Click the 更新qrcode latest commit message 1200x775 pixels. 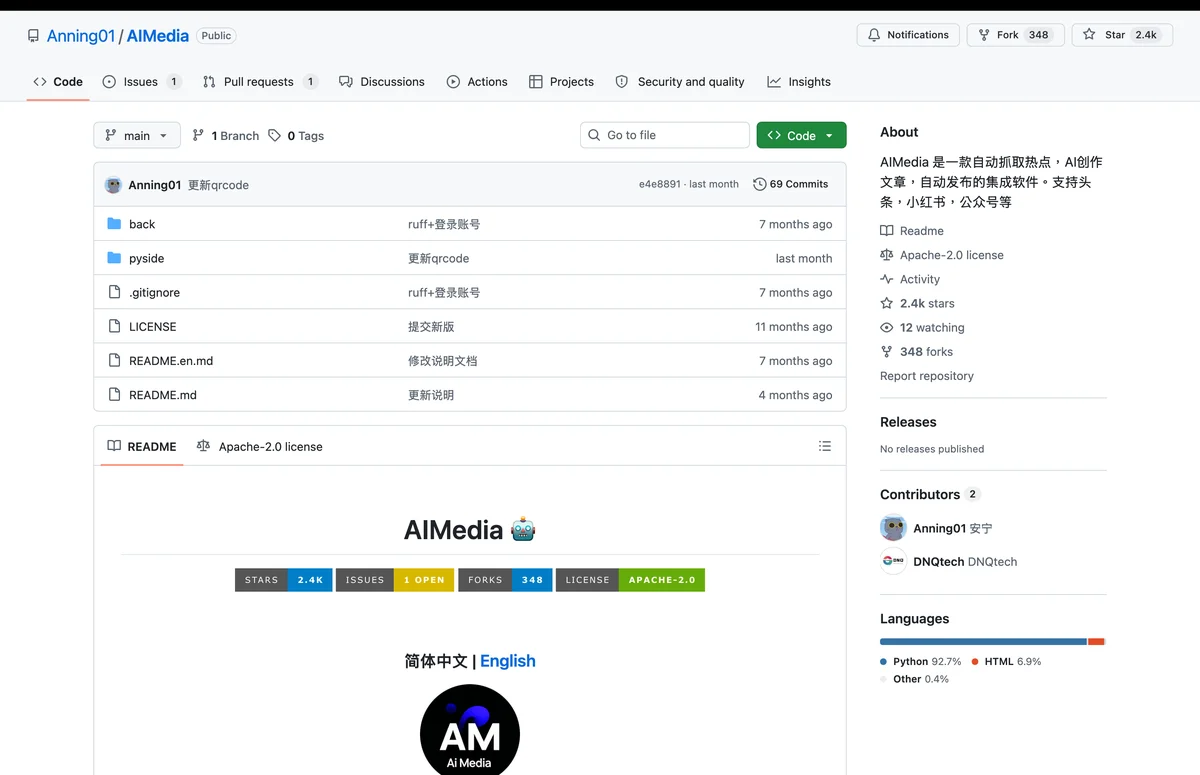218,185
